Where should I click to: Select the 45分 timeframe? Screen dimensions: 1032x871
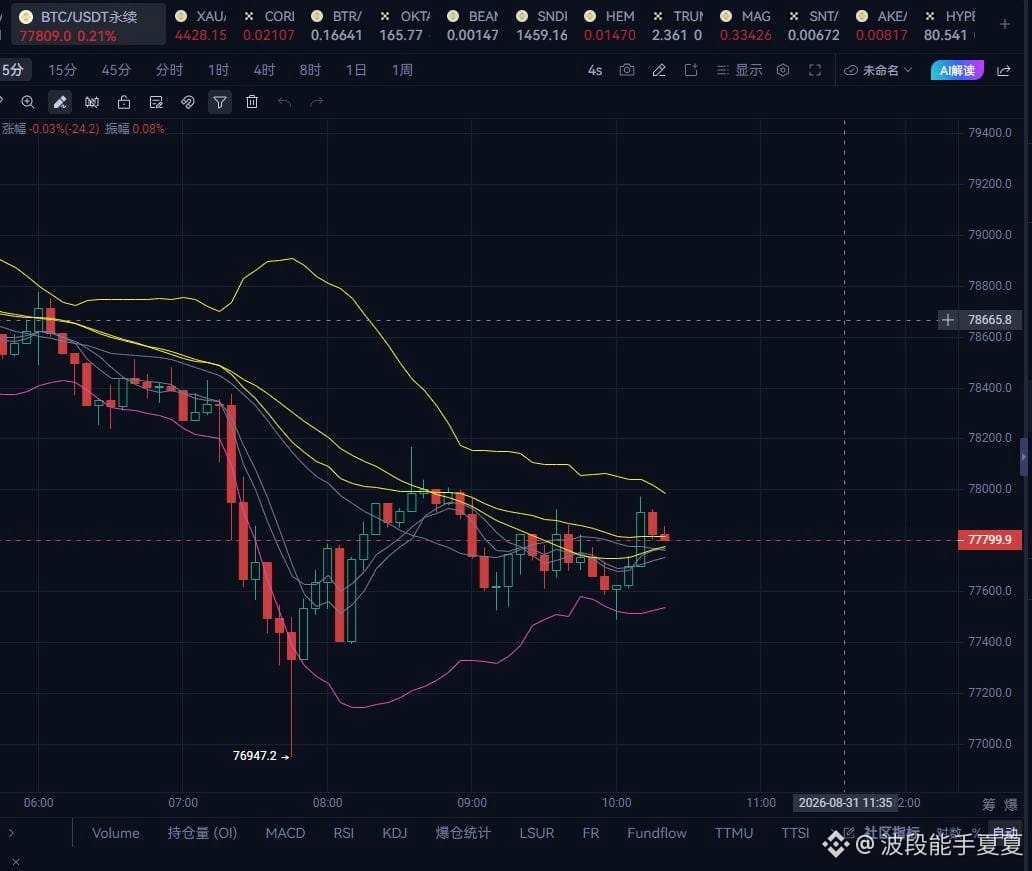(x=116, y=70)
